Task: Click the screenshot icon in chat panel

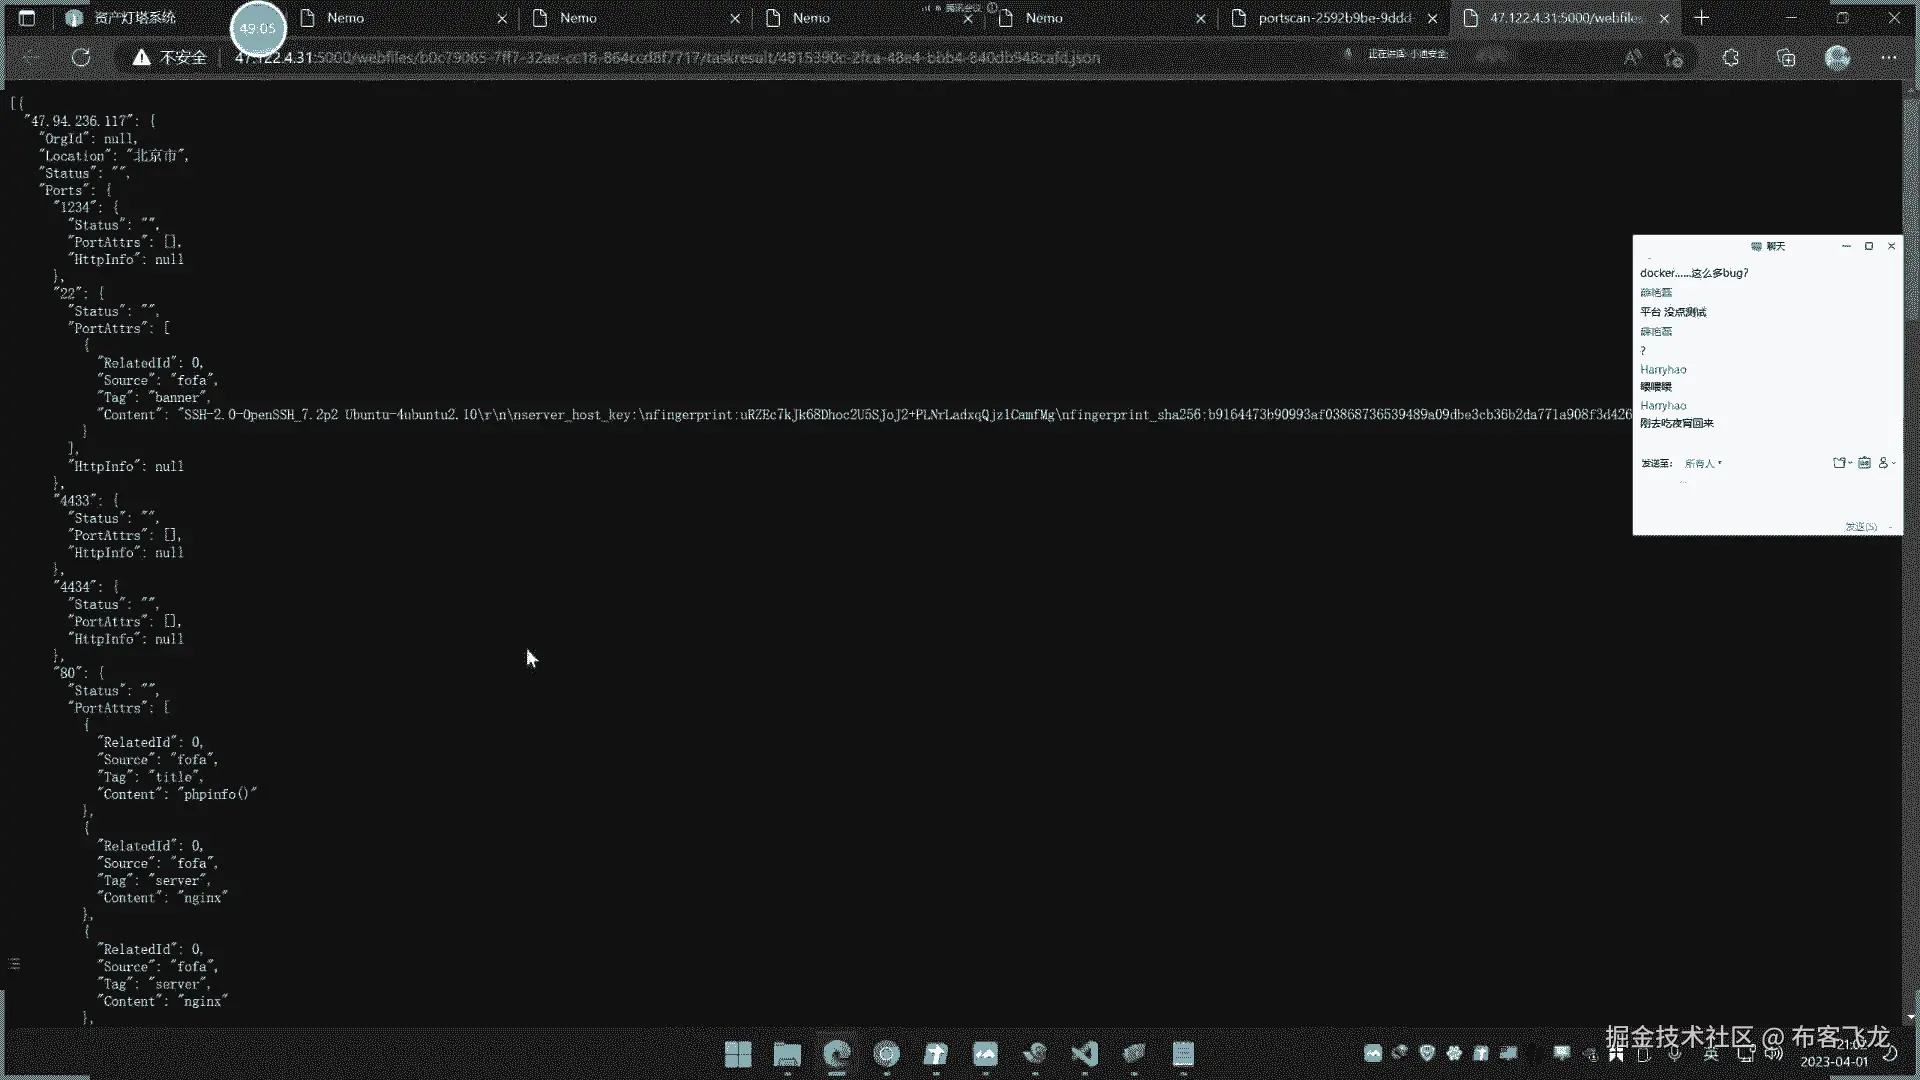Action: (x=1864, y=463)
